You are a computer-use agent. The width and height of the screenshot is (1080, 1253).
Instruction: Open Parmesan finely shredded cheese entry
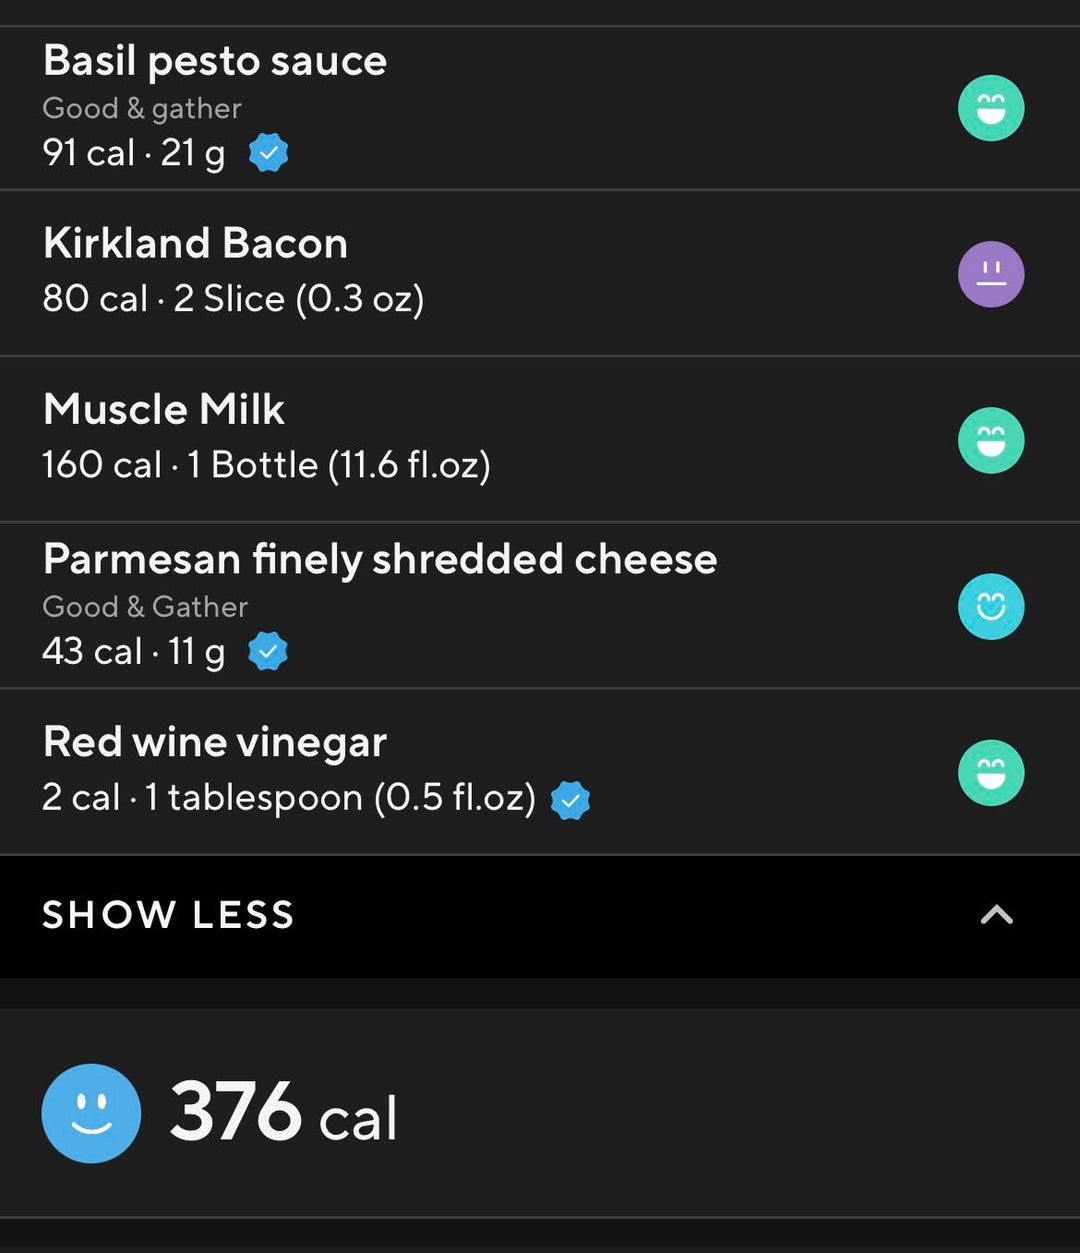click(x=540, y=605)
